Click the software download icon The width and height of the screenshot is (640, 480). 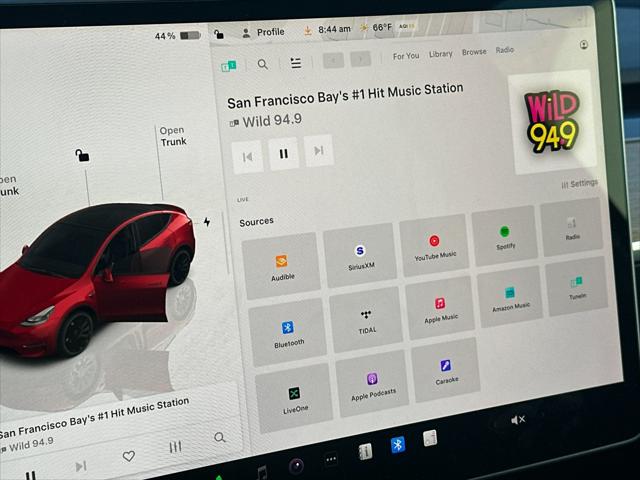pos(308,31)
